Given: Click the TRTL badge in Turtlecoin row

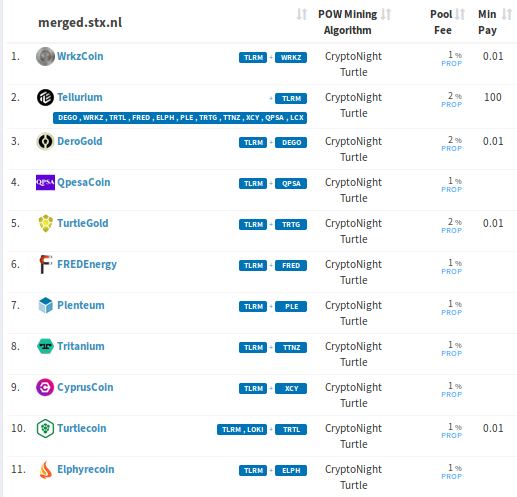Looking at the screenshot, I should (291, 429).
